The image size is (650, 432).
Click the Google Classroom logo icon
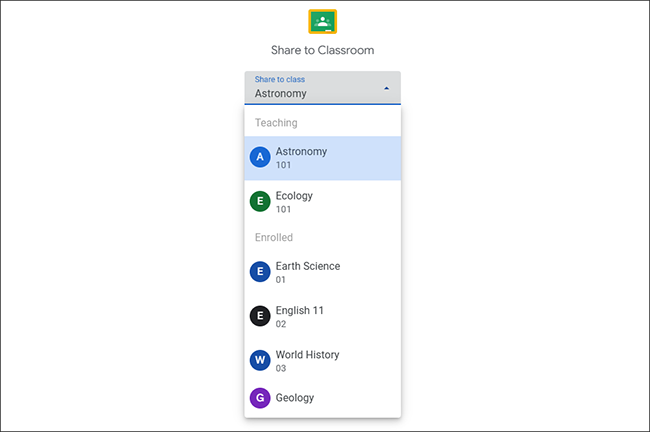click(x=323, y=22)
